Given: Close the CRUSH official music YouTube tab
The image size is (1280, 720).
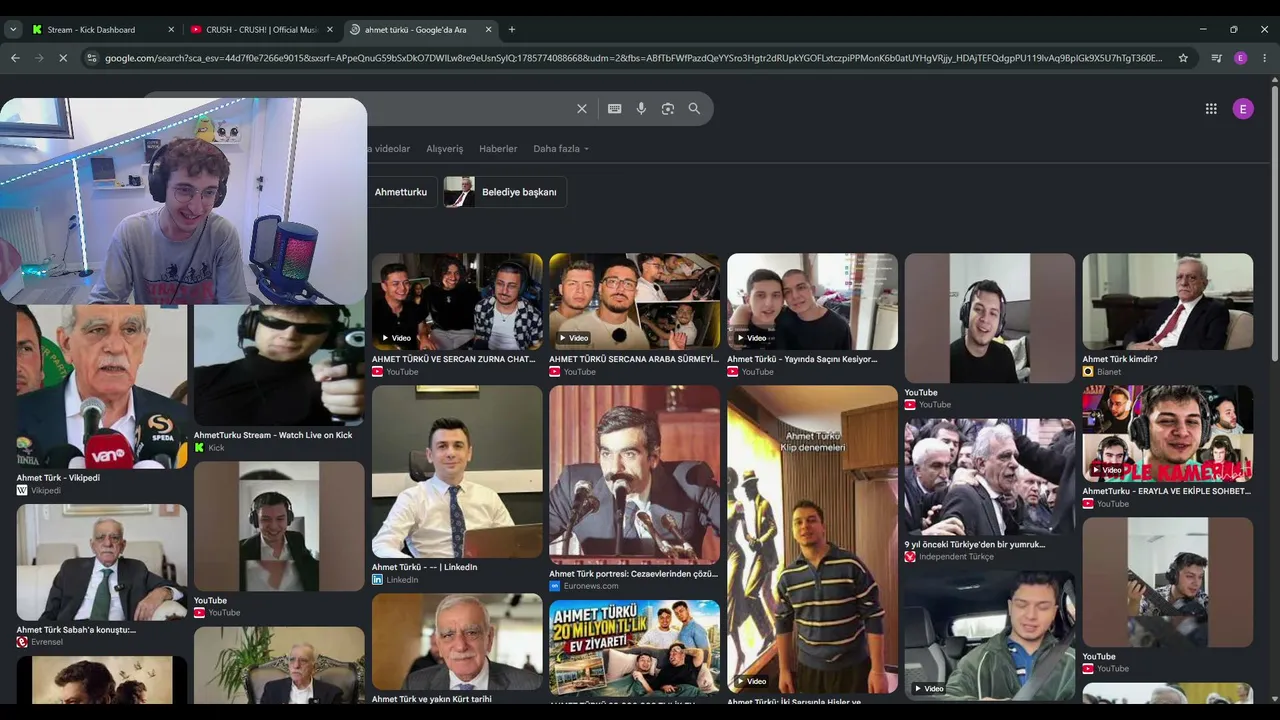Looking at the screenshot, I should pyautogui.click(x=330, y=30).
